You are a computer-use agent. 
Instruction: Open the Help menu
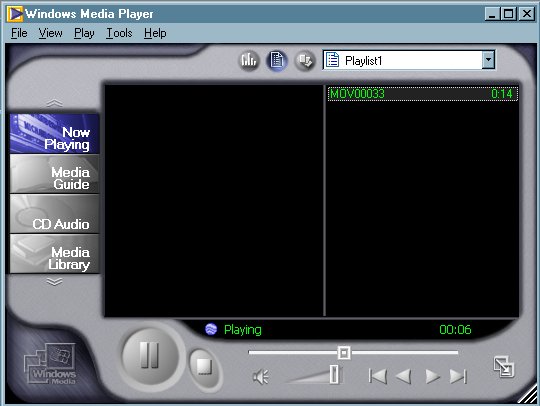(x=155, y=33)
